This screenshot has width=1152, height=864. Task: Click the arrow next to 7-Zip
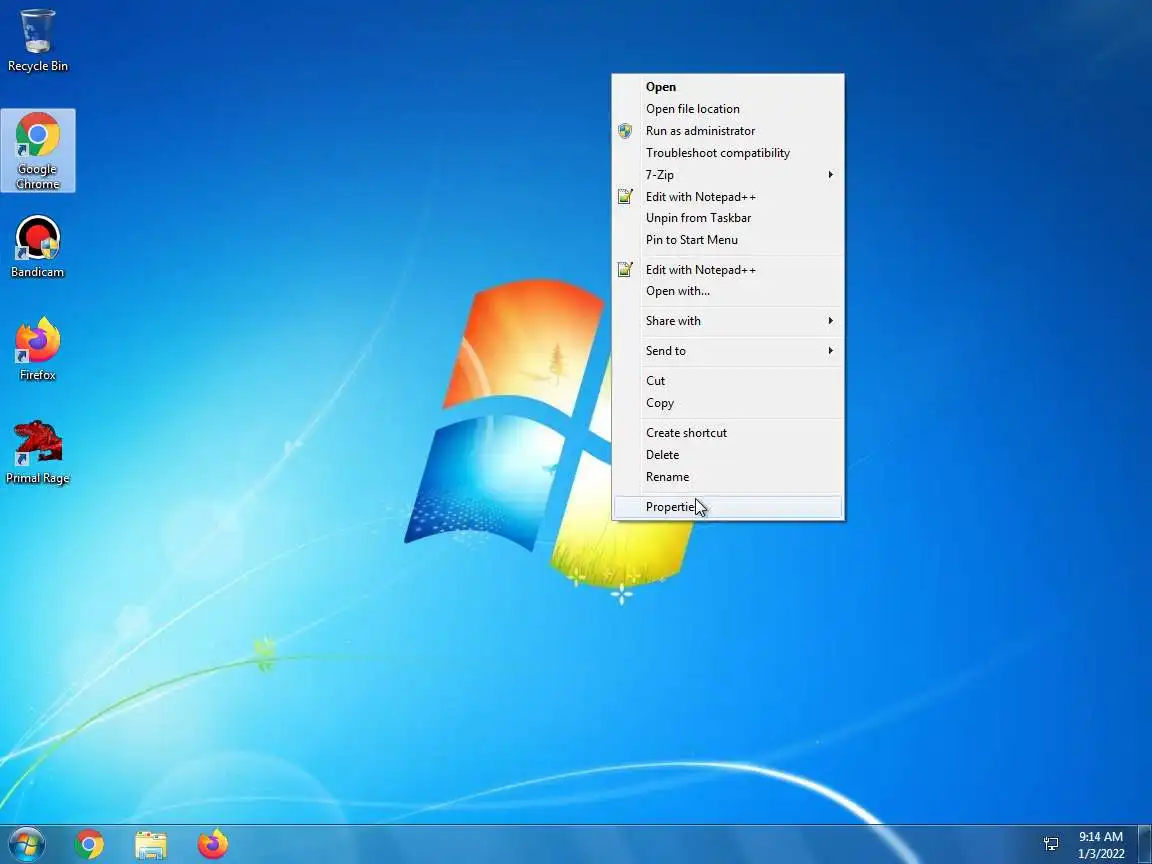830,175
